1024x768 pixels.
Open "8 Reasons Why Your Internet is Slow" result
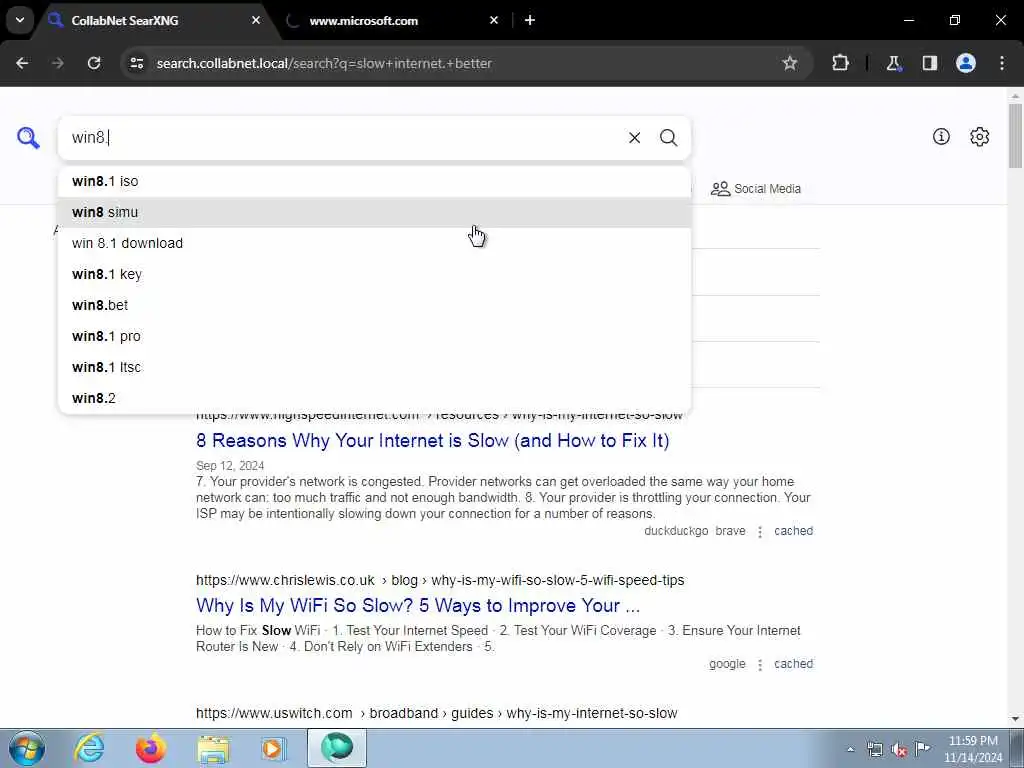(x=432, y=441)
